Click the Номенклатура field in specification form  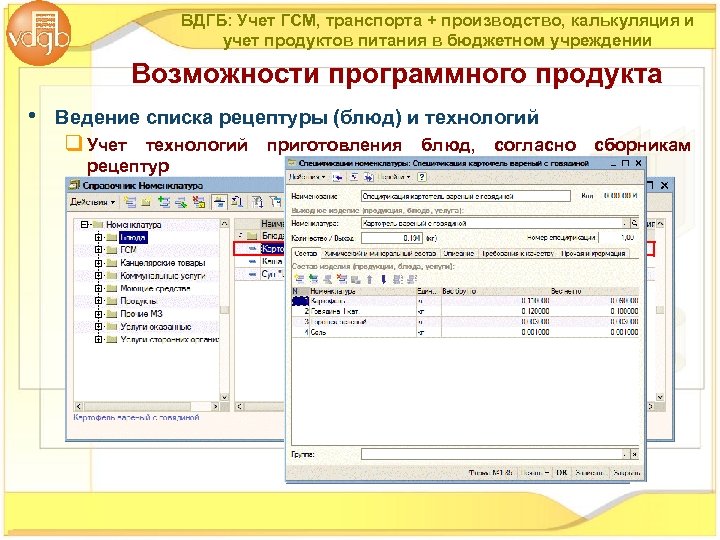coord(491,224)
